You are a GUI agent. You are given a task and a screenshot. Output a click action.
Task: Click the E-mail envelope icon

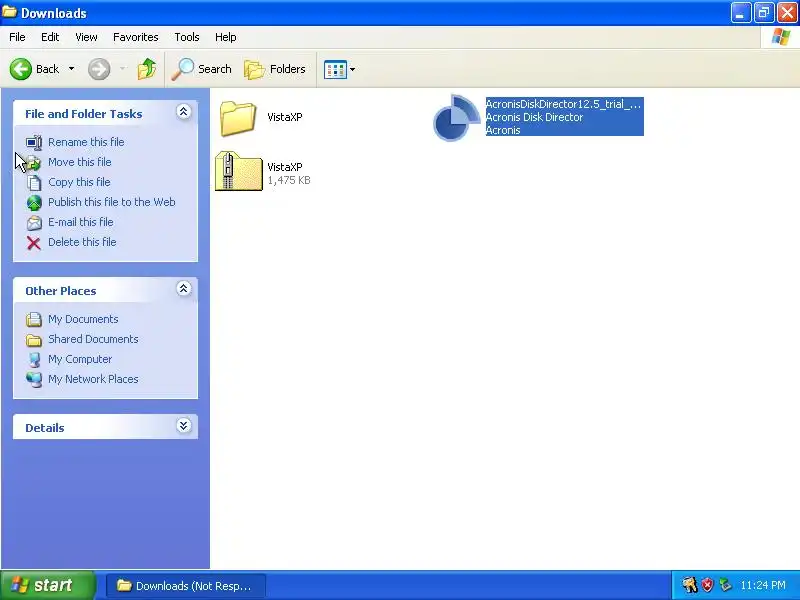click(34, 222)
